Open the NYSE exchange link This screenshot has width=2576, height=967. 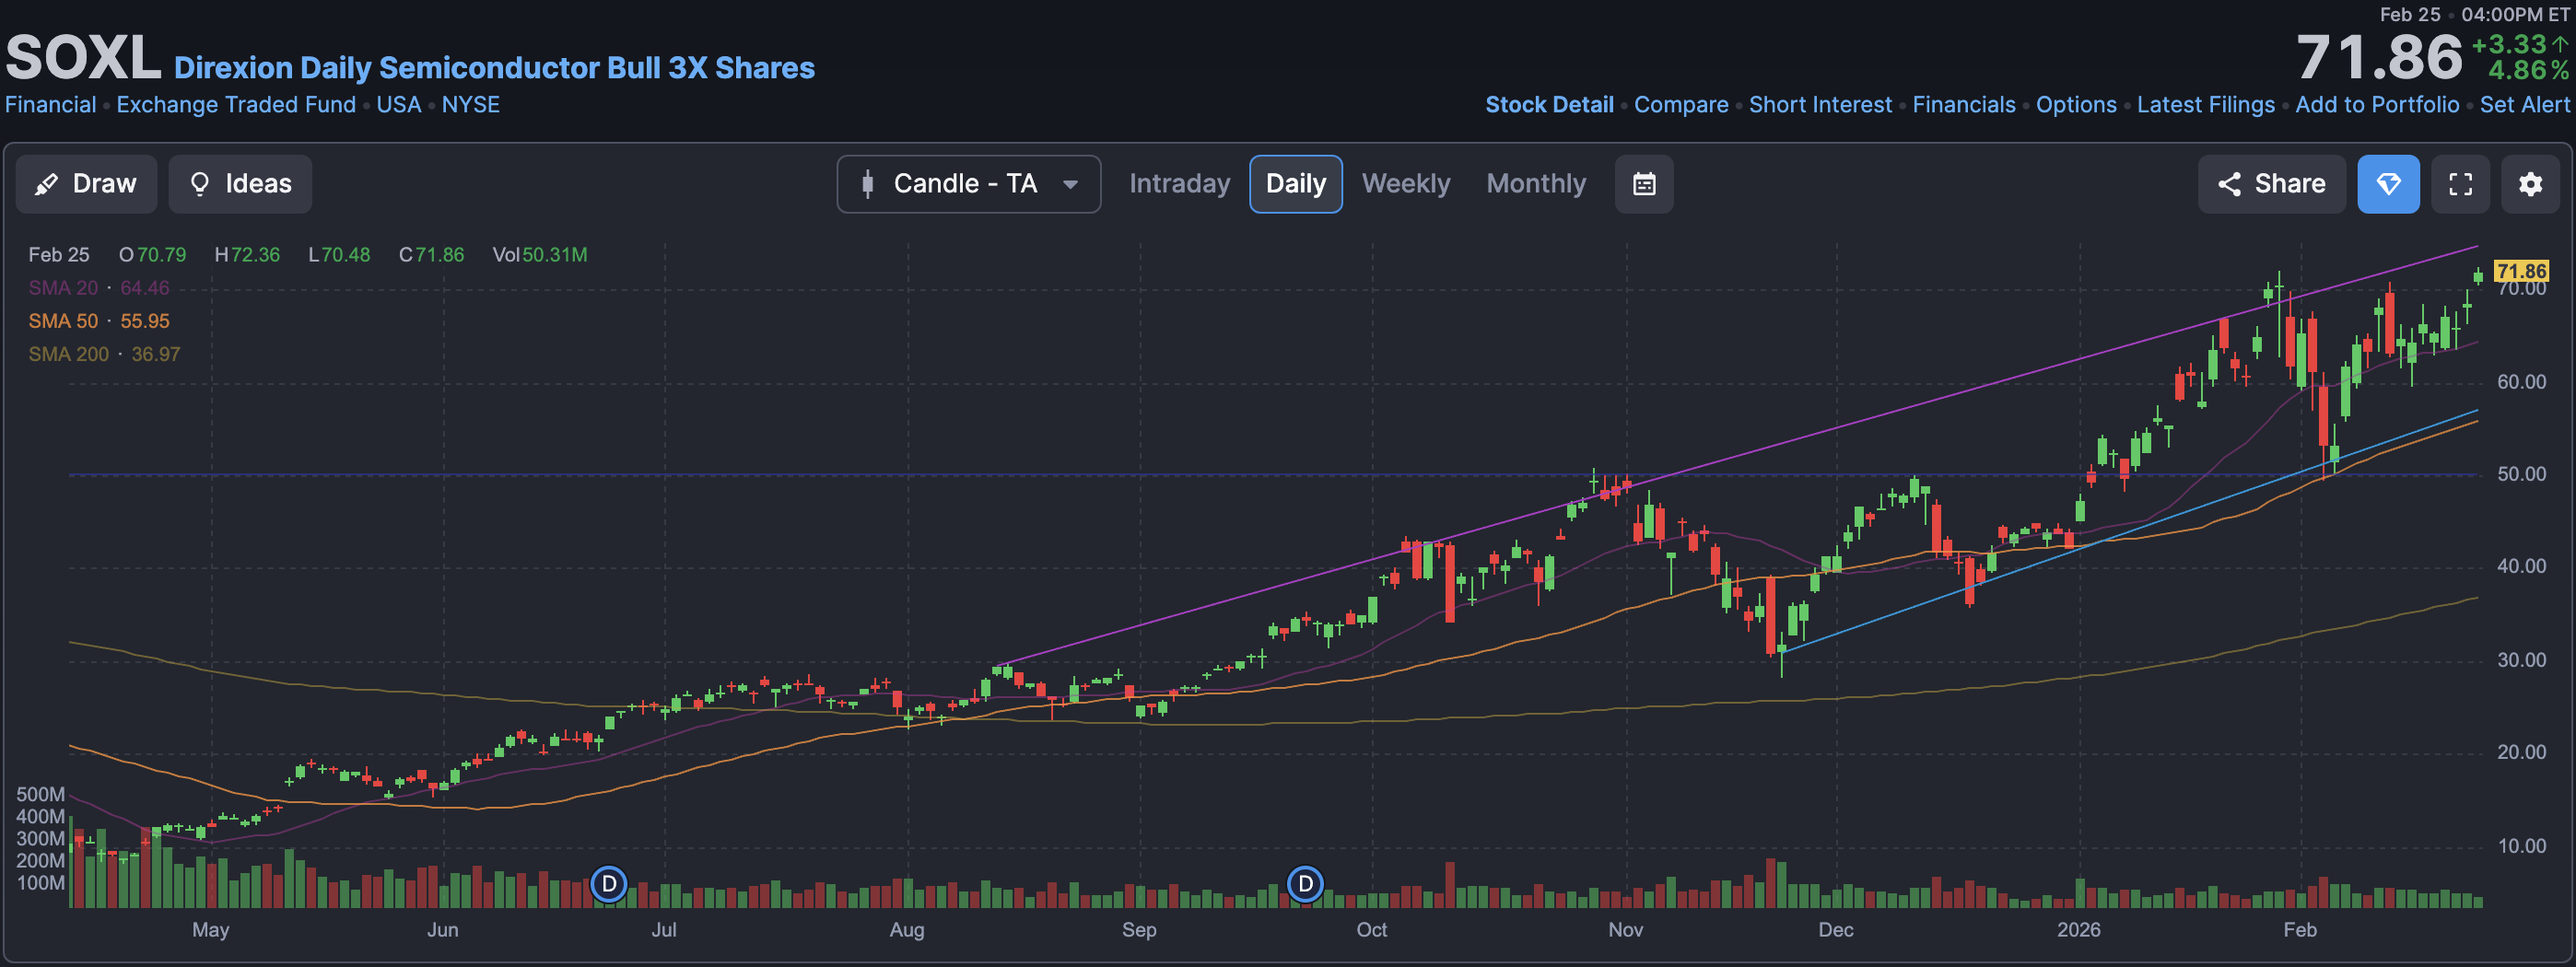tap(471, 105)
